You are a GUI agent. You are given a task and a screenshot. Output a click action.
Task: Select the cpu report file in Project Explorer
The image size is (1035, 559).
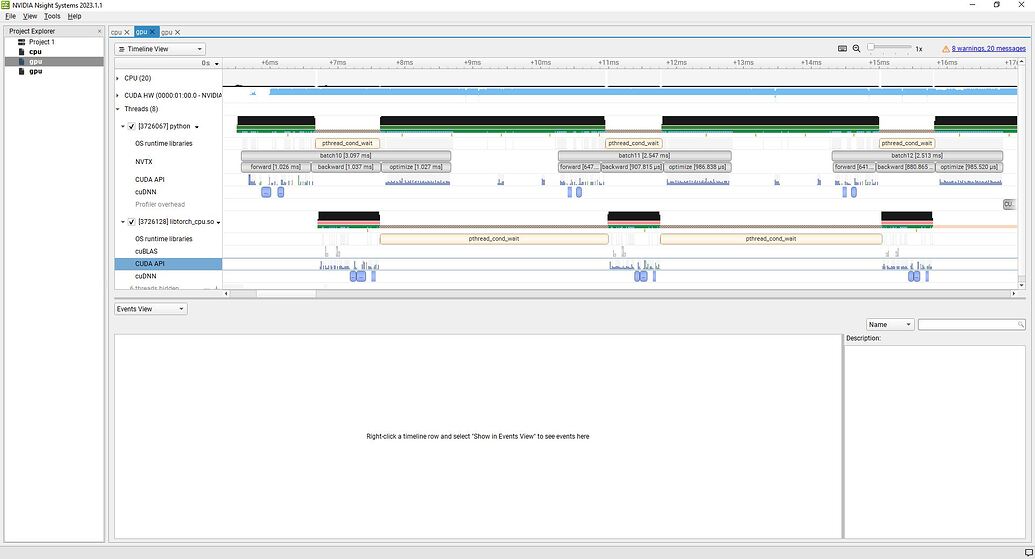point(35,52)
